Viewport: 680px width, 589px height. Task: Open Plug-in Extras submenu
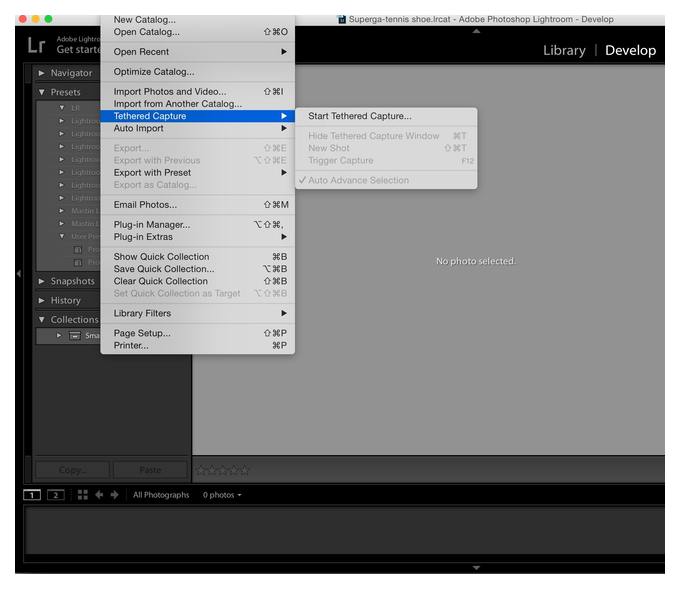pyautogui.click(x=198, y=237)
